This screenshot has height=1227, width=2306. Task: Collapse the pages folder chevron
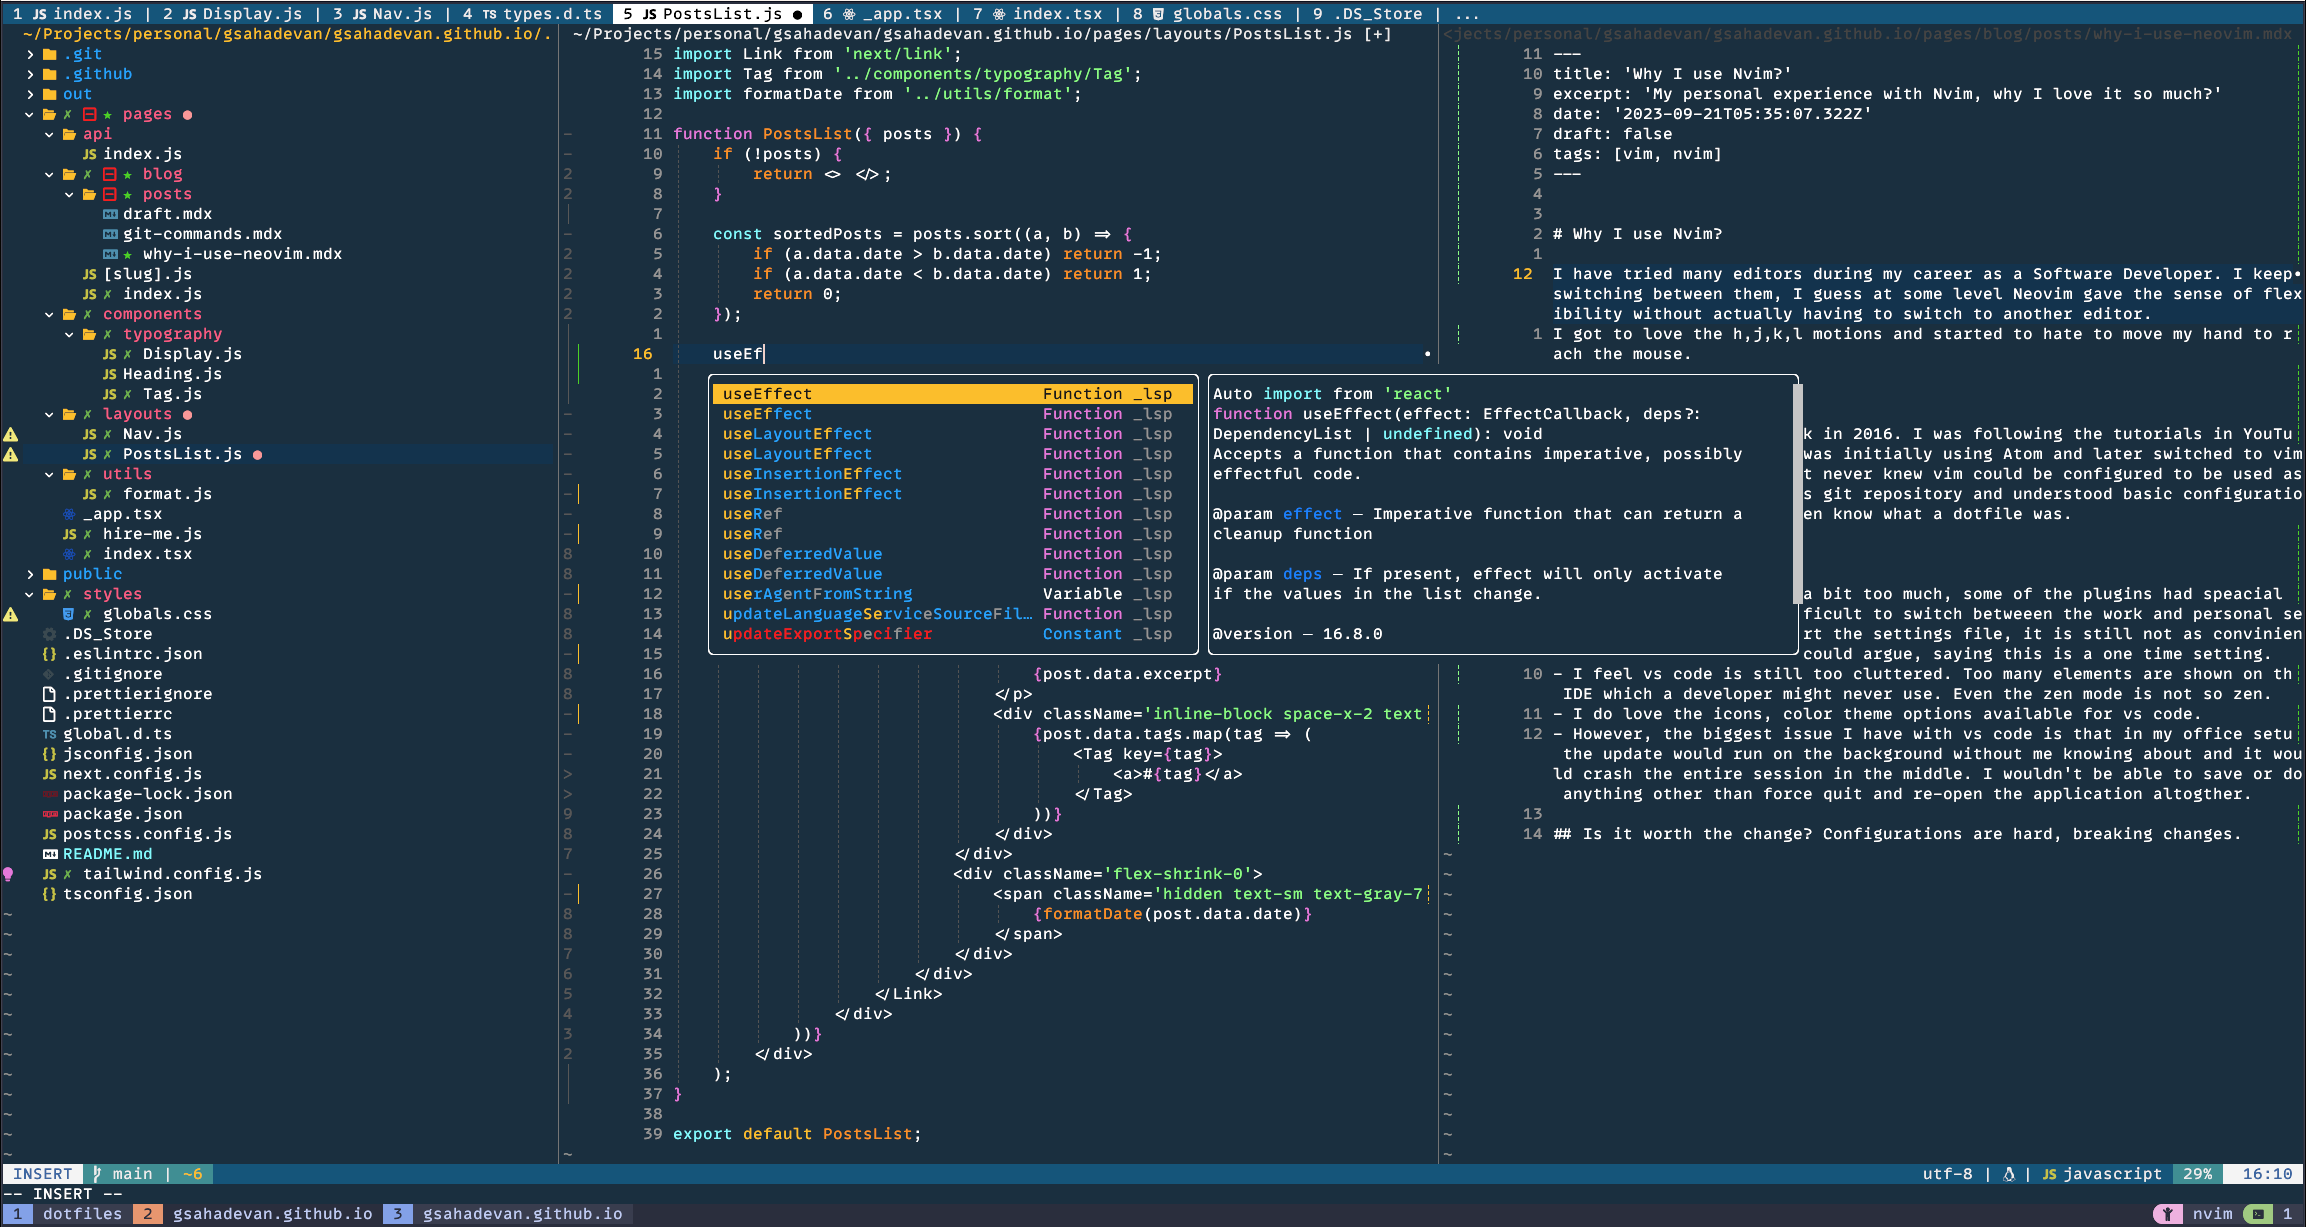pyautogui.click(x=30, y=114)
